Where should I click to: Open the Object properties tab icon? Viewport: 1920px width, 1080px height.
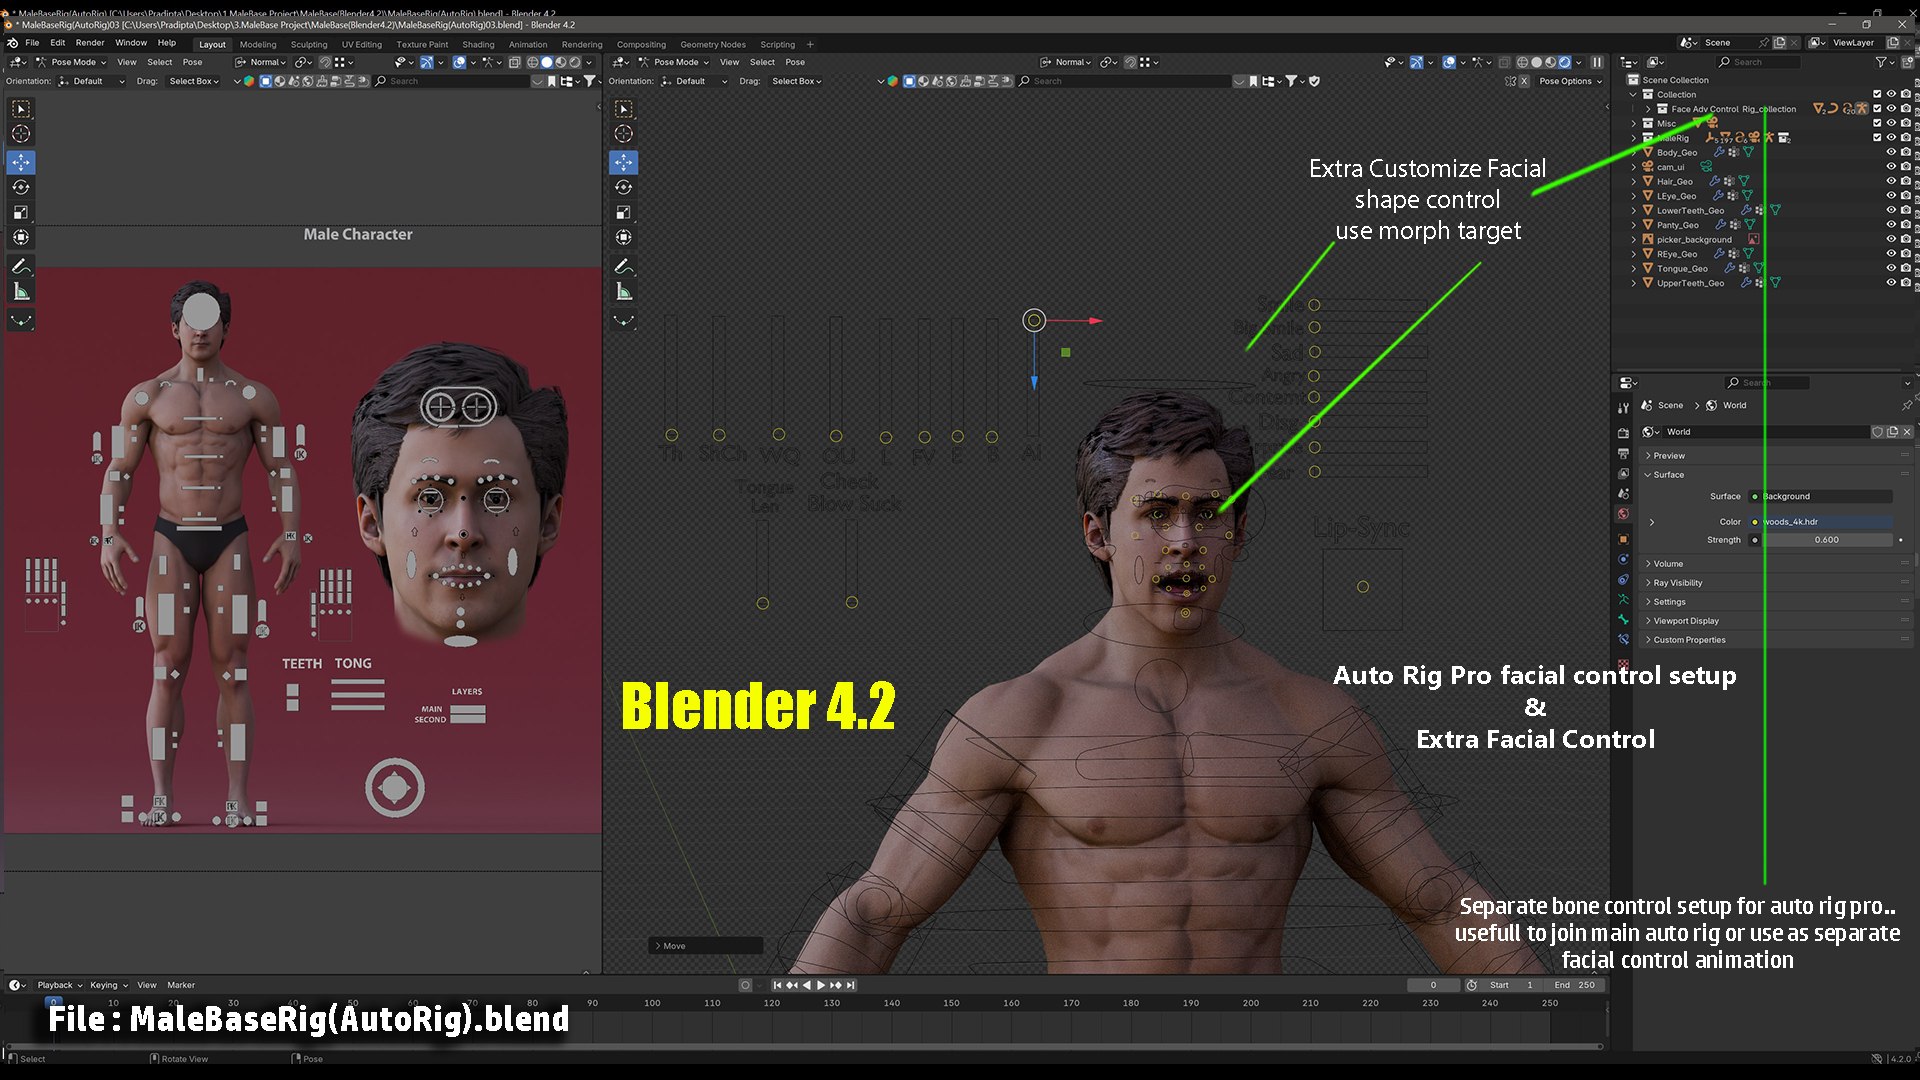1623,539
